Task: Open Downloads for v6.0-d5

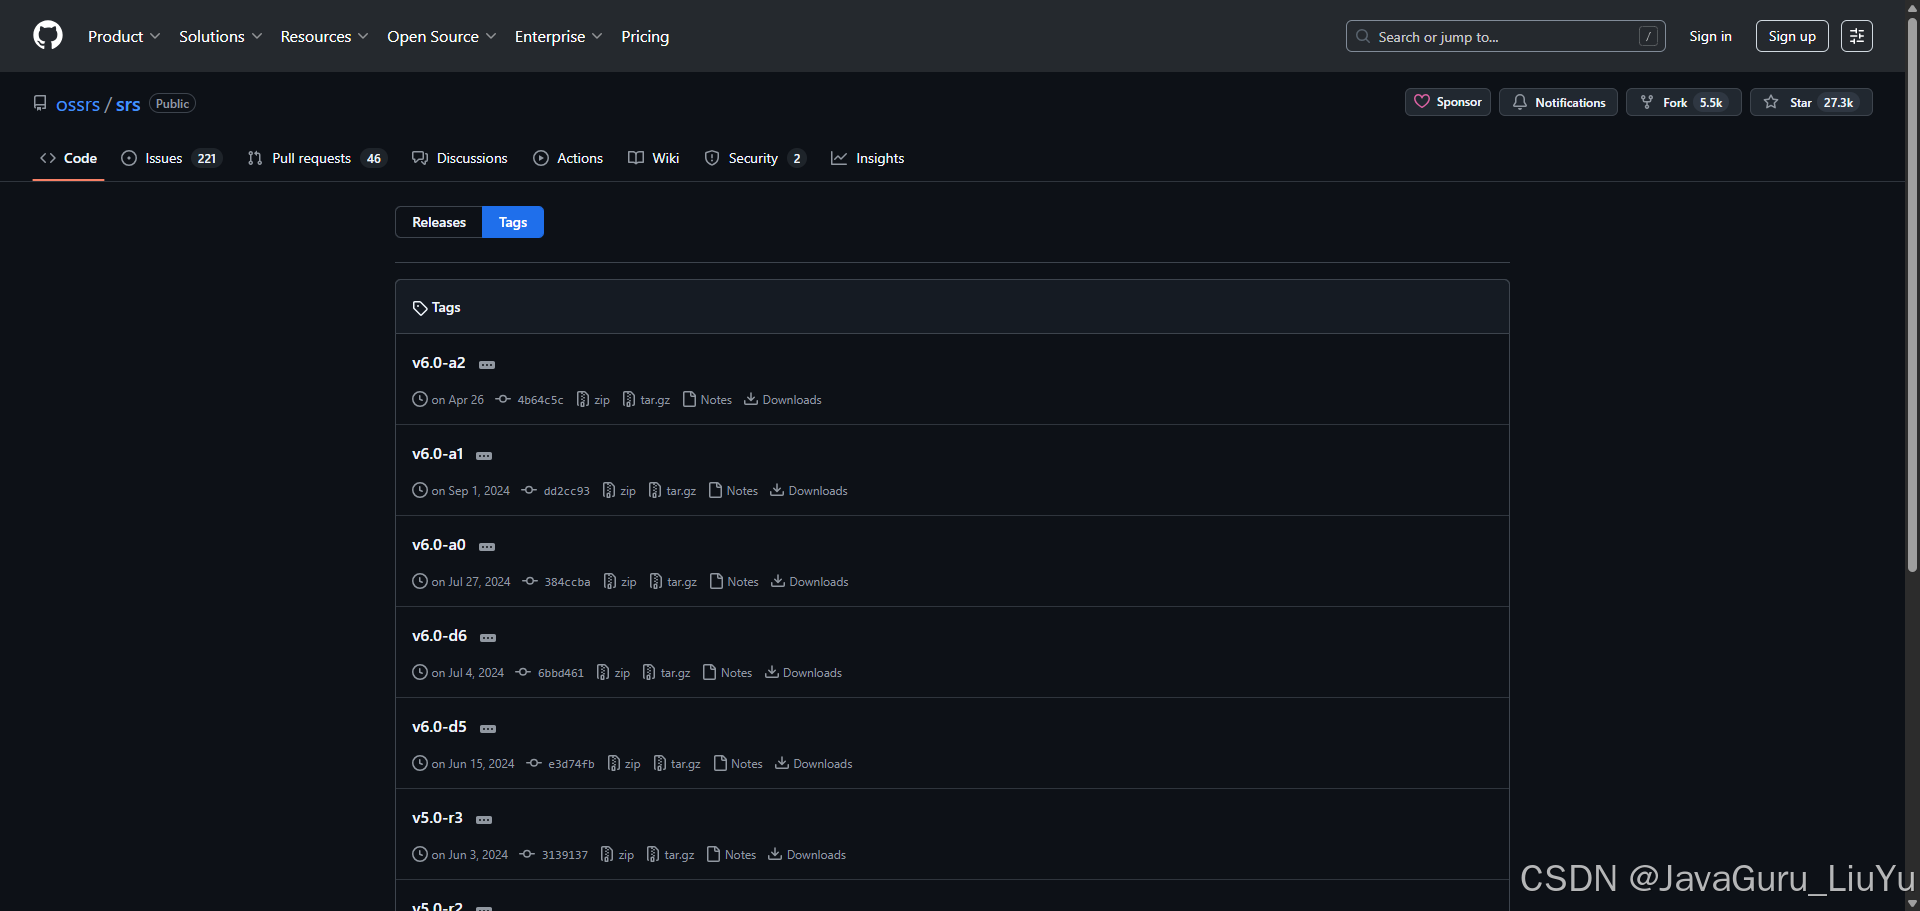Action: coord(814,764)
